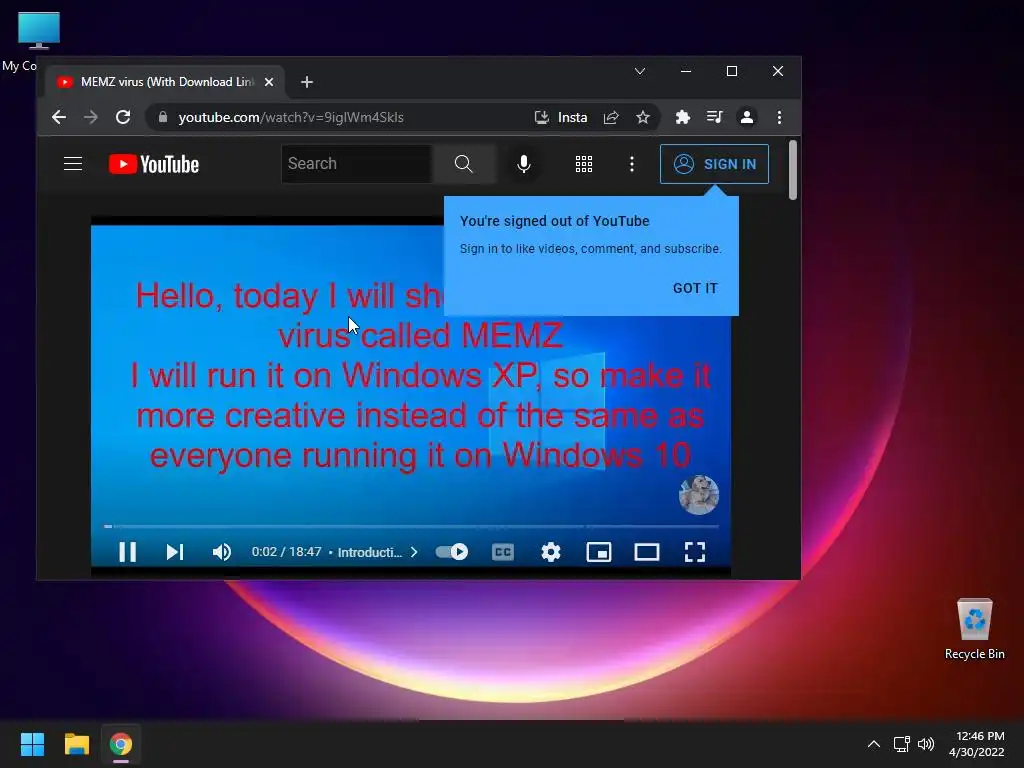
Task: Maximize the Chrome window
Action: click(x=732, y=71)
